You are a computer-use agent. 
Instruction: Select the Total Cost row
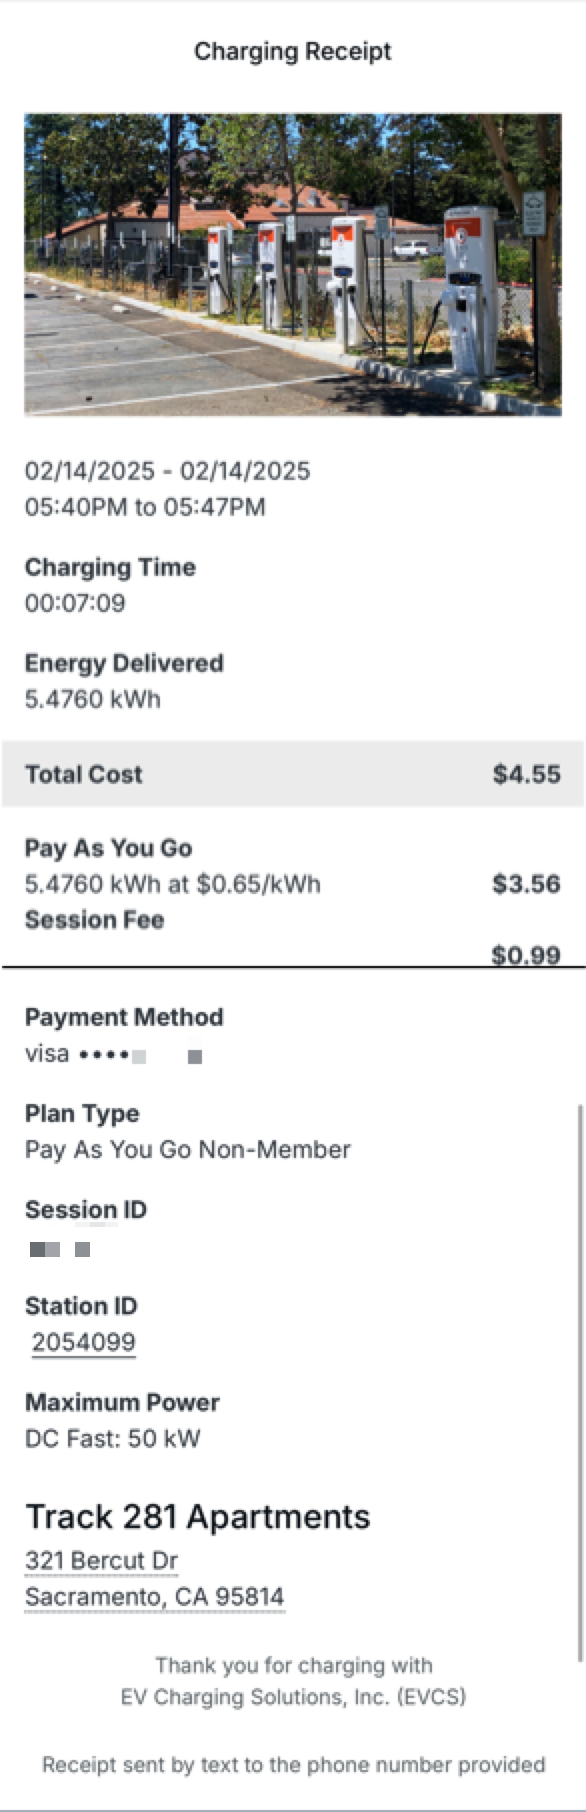click(292, 774)
